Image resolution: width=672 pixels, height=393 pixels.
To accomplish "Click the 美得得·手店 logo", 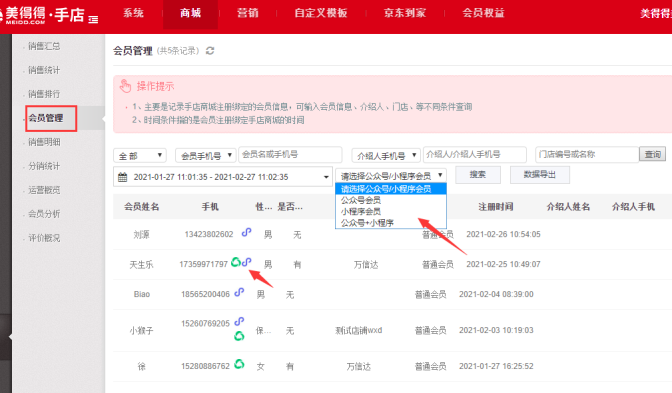I will point(43,15).
